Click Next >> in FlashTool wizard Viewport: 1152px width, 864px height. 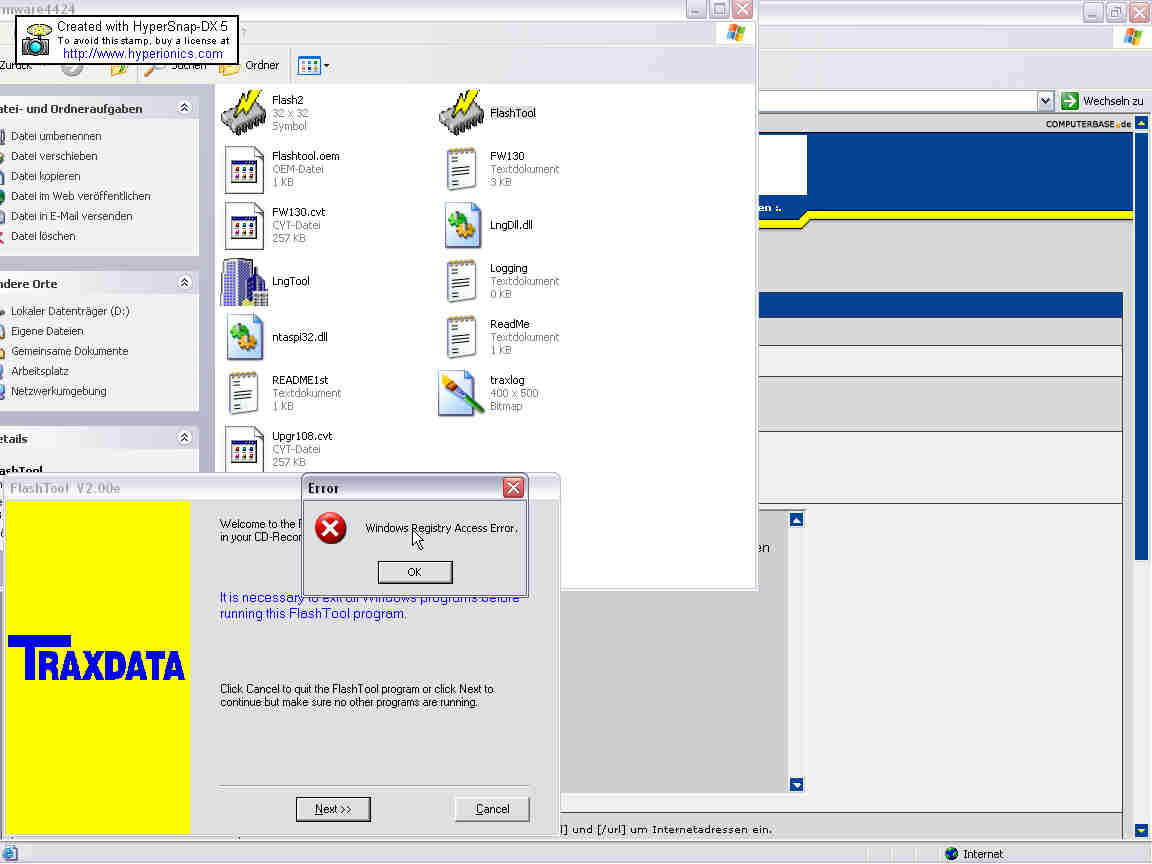click(x=333, y=809)
